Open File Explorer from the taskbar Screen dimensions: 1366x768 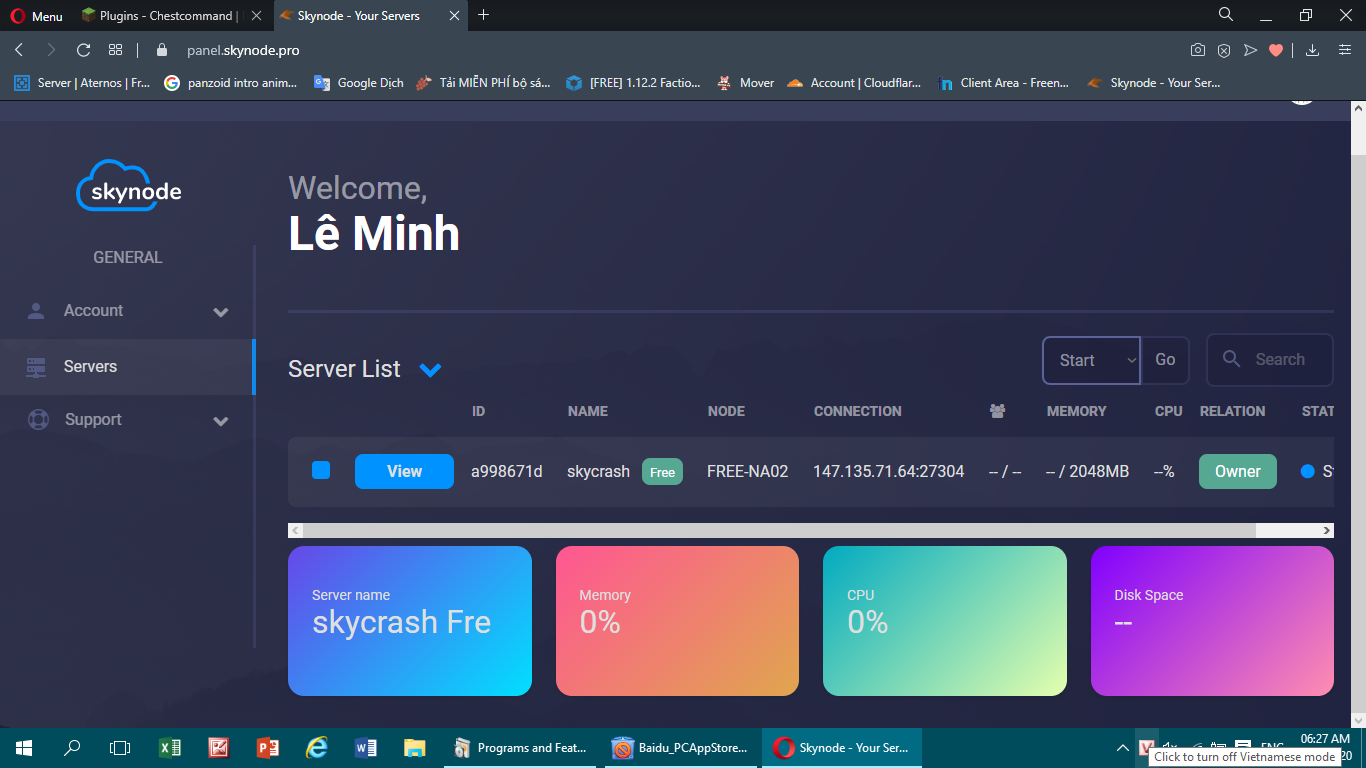pos(414,748)
